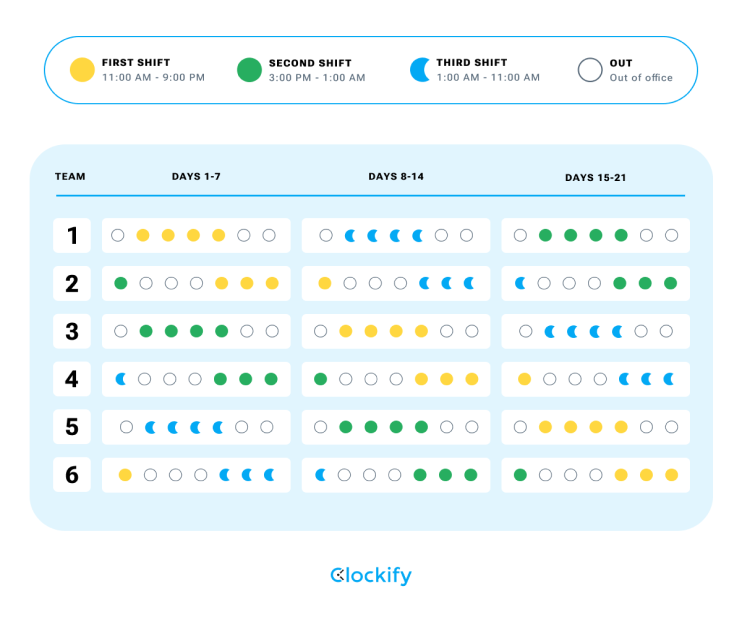Select Team 1 number box
Screen dimensions: 742x622
72,235
